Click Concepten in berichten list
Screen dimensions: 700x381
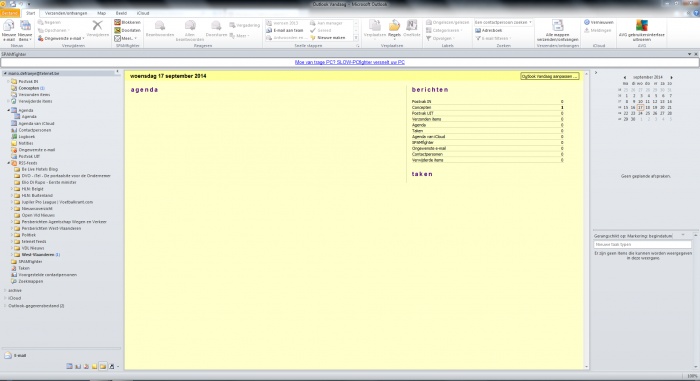coord(421,108)
